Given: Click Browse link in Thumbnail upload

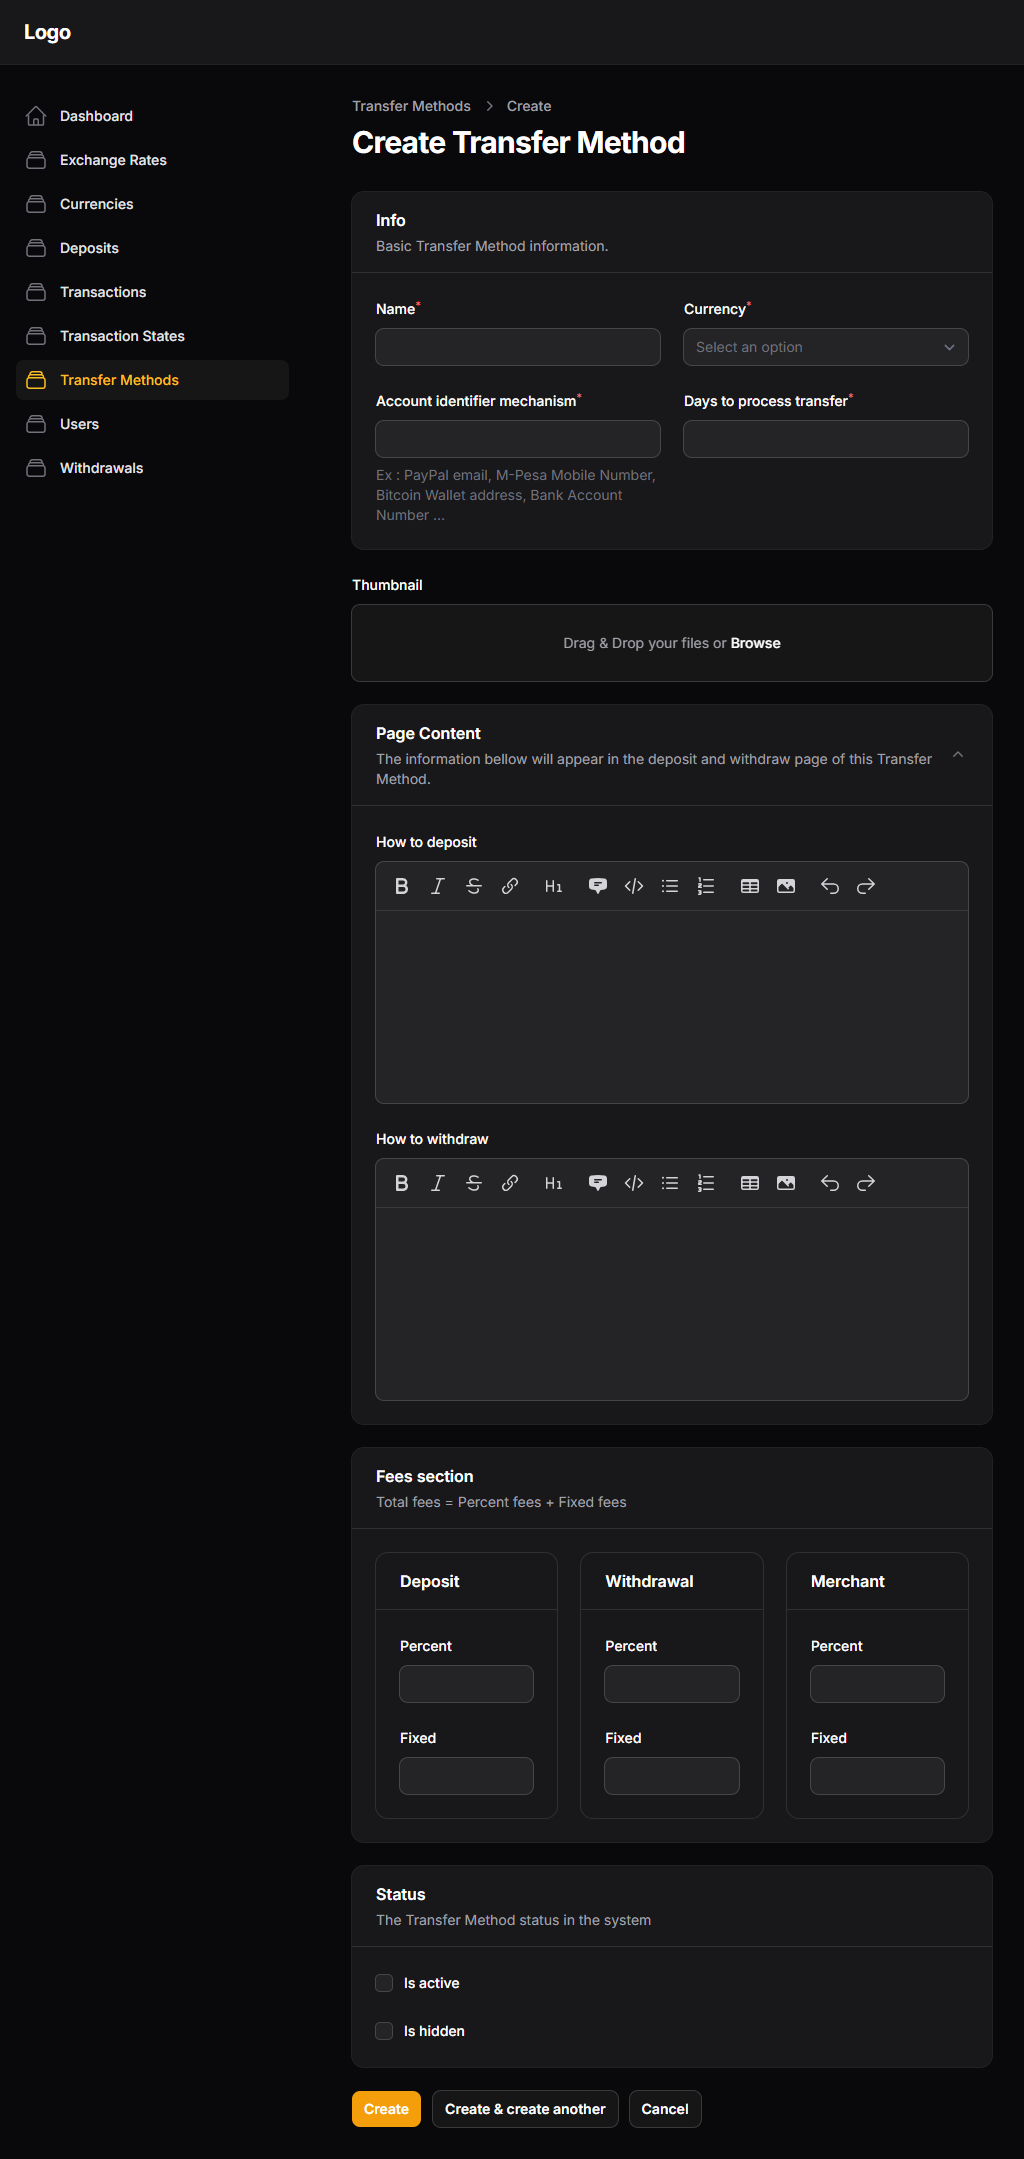Looking at the screenshot, I should pyautogui.click(x=755, y=643).
